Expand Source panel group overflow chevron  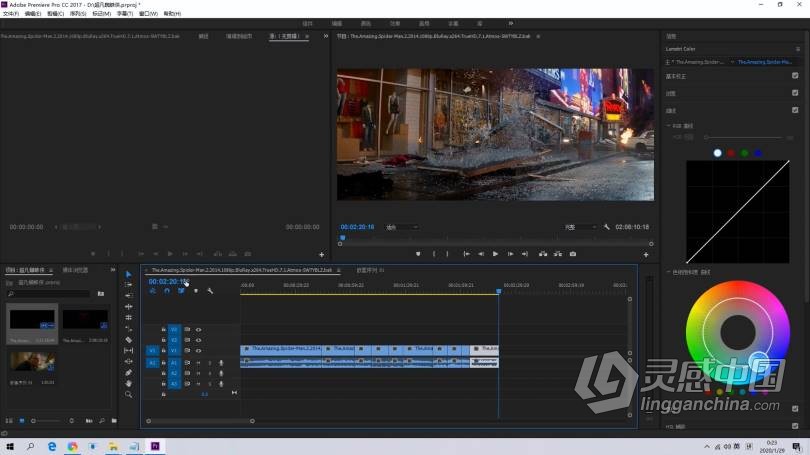pos(326,36)
